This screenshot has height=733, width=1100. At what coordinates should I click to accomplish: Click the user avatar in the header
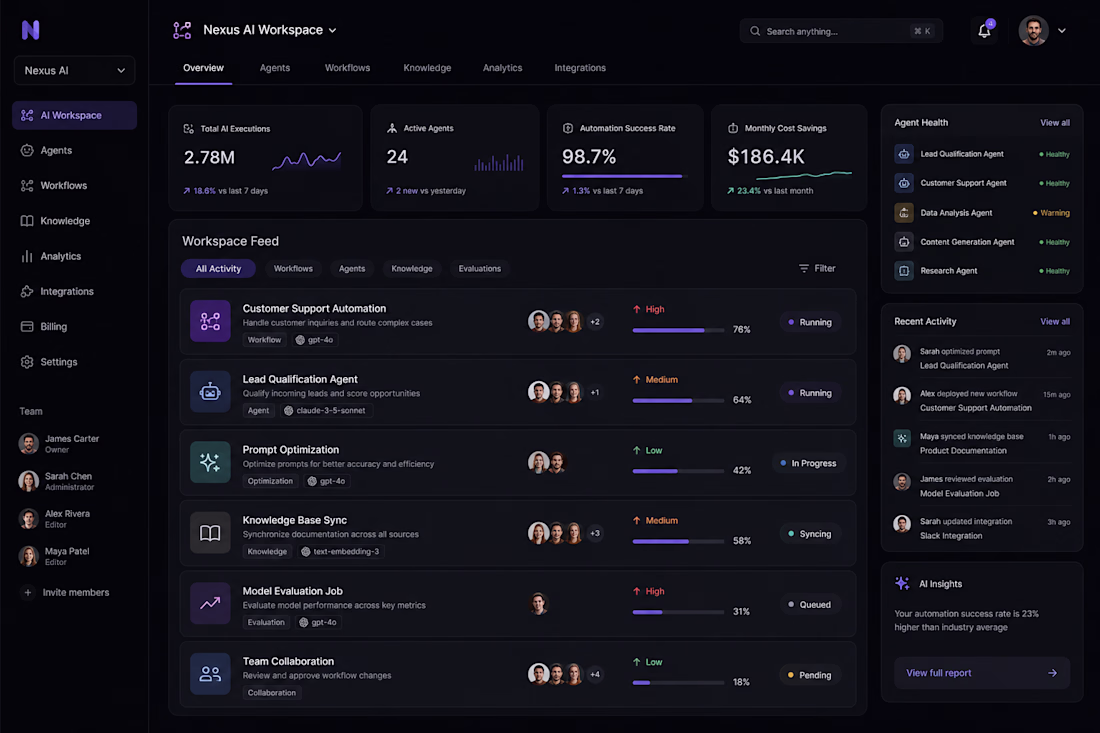[1033, 30]
